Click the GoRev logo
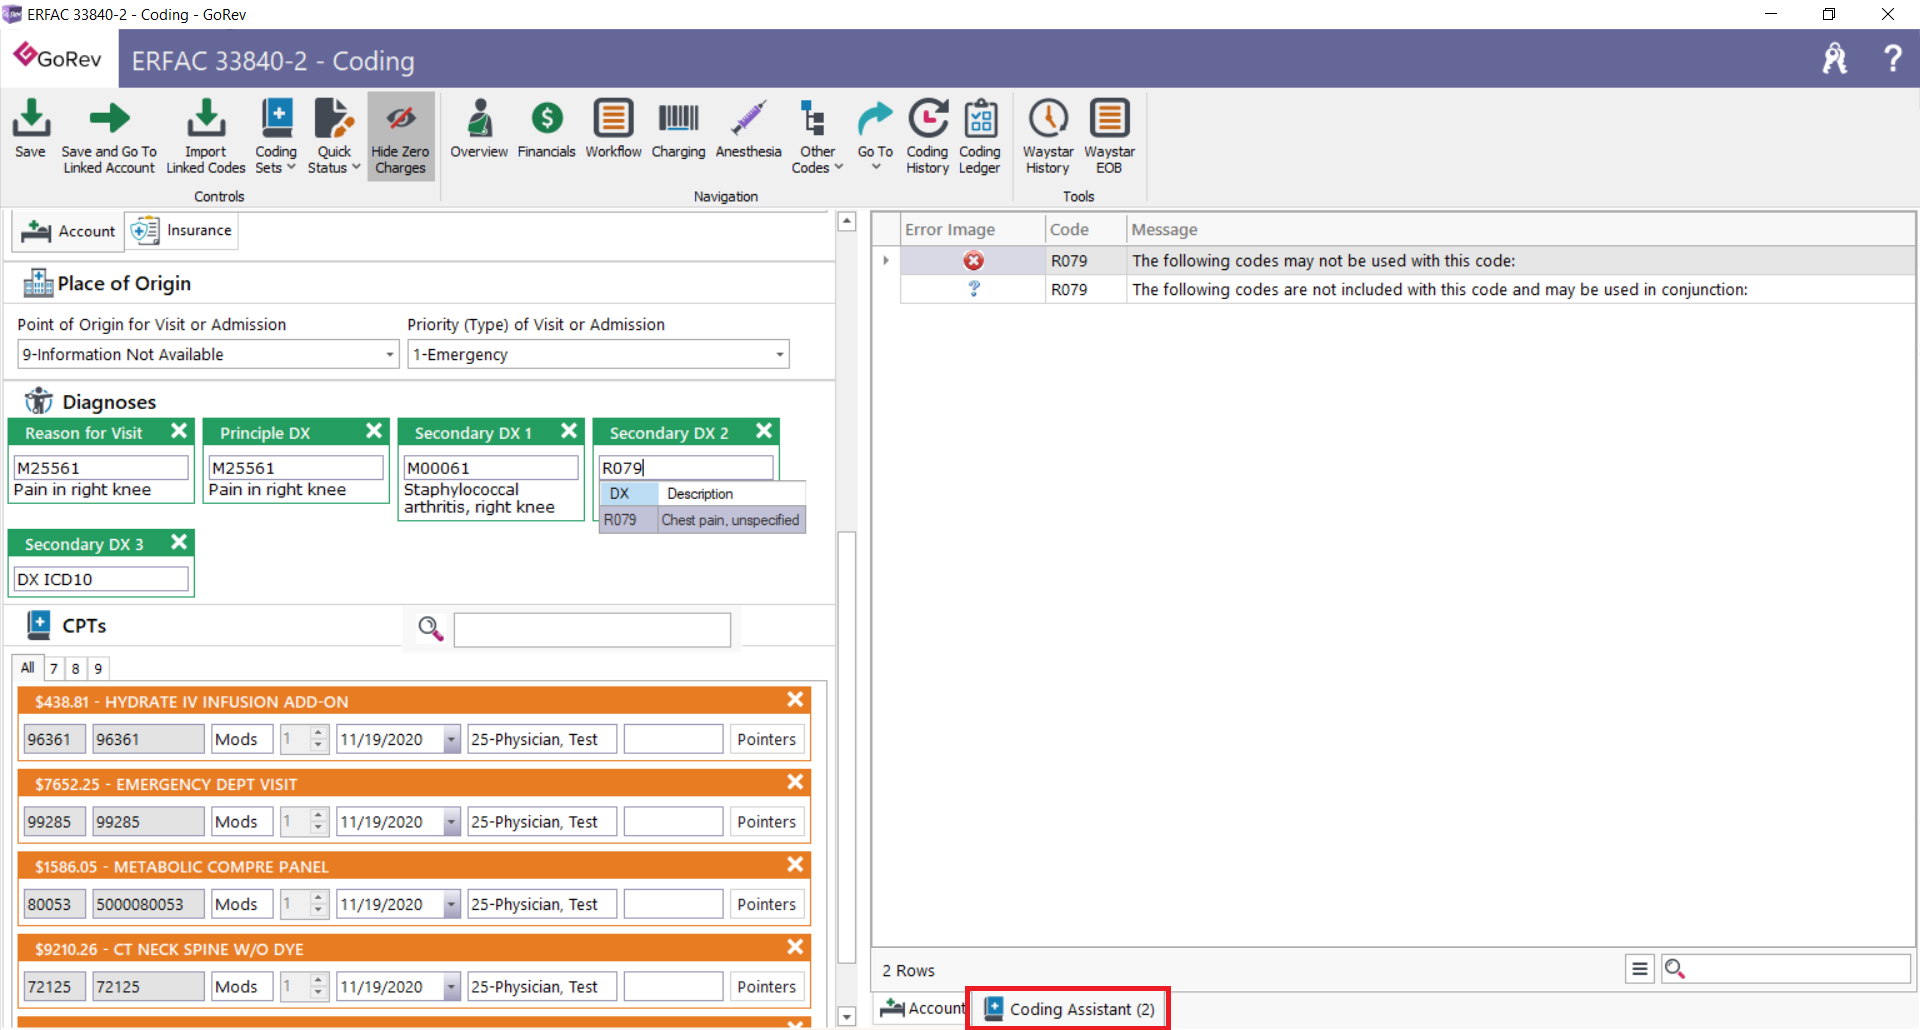The image size is (1920, 1030). pyautogui.click(x=58, y=57)
